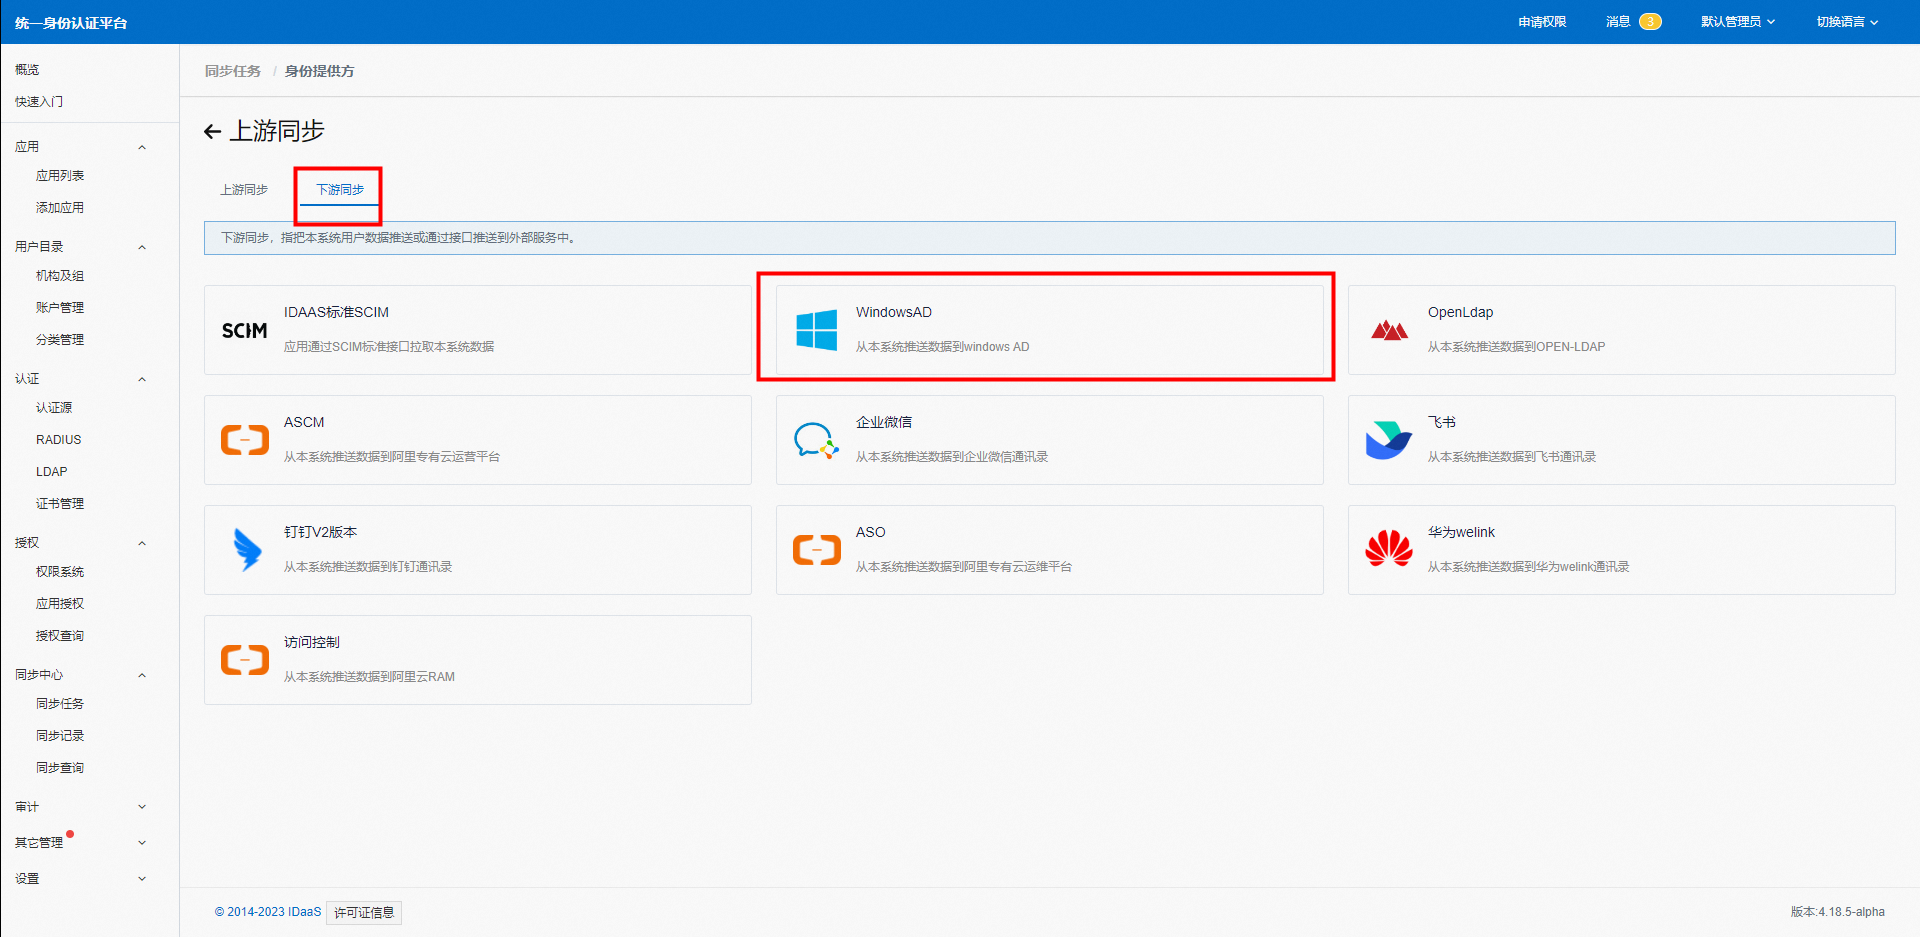Click the Windows logo icon for WindowsAD
Screen dimensions: 1920x937
point(816,330)
